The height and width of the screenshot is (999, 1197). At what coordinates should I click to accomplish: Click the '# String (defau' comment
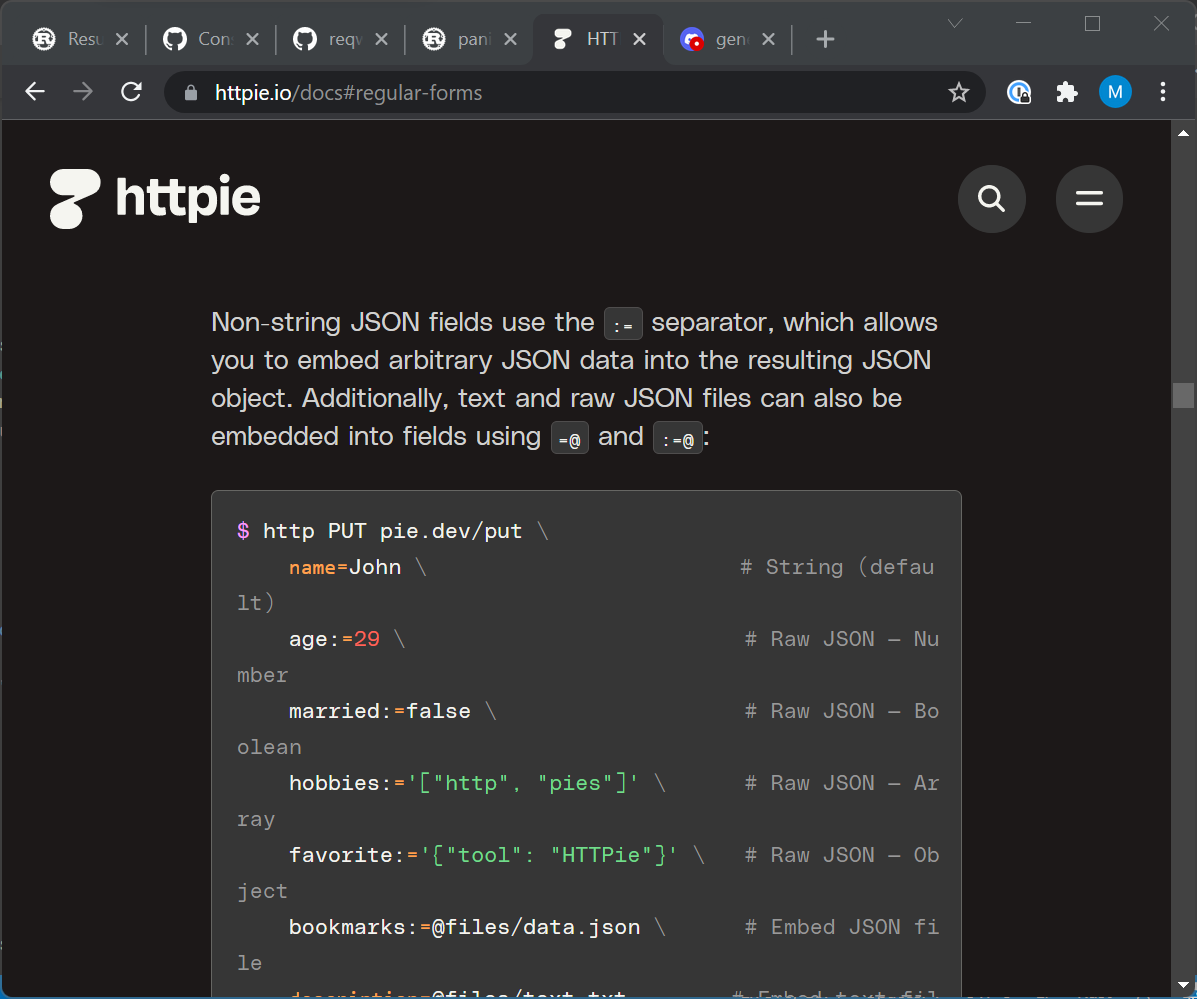click(x=837, y=567)
